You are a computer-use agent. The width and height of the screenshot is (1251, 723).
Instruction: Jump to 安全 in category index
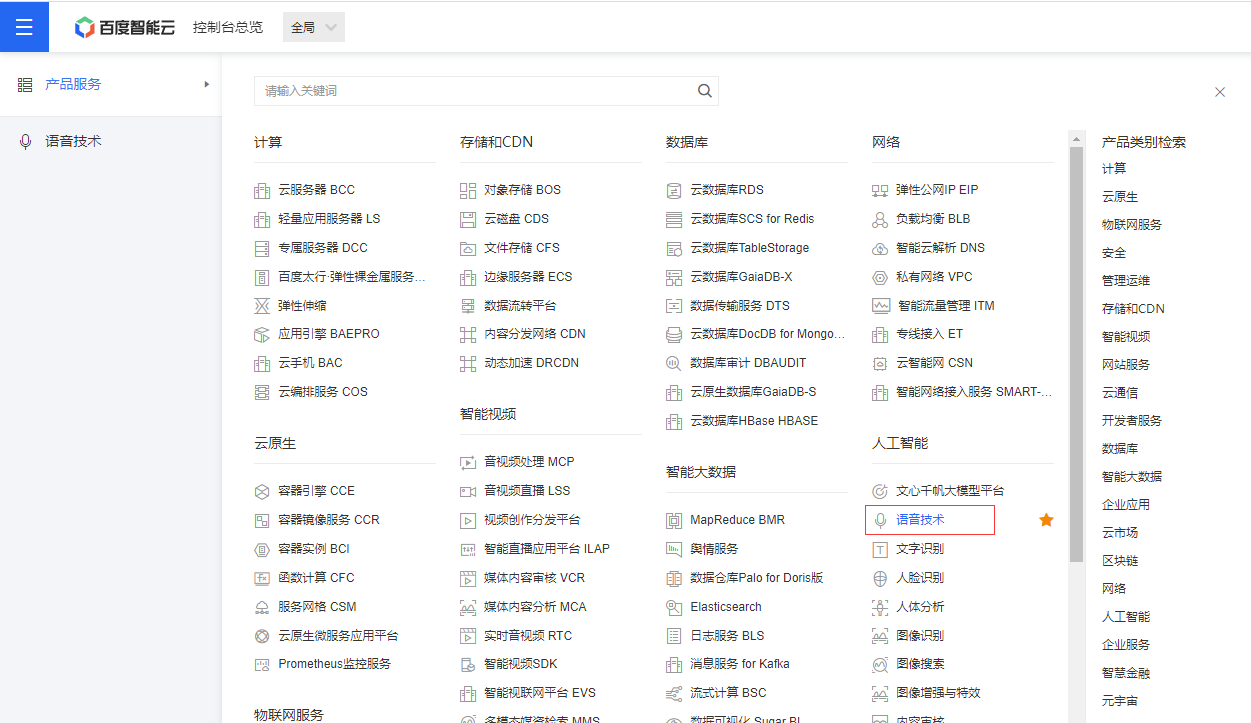(1114, 253)
